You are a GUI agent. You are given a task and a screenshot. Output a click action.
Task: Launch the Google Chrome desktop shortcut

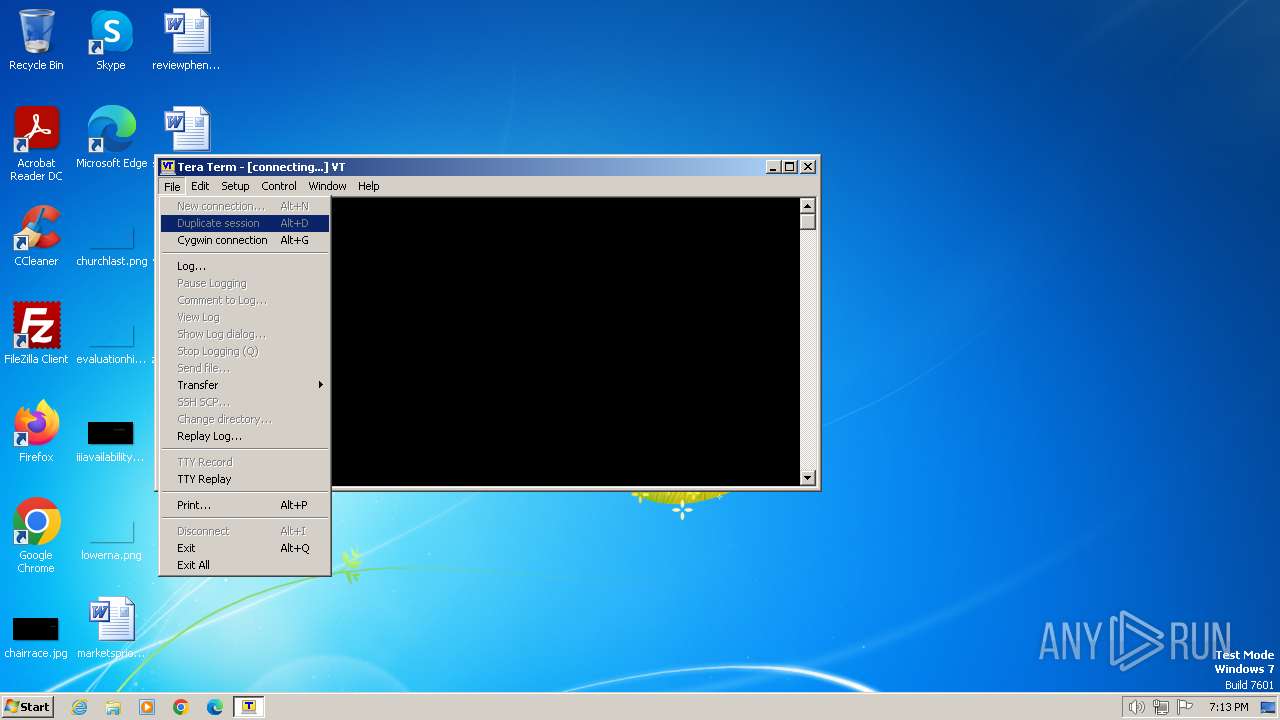tap(36, 536)
